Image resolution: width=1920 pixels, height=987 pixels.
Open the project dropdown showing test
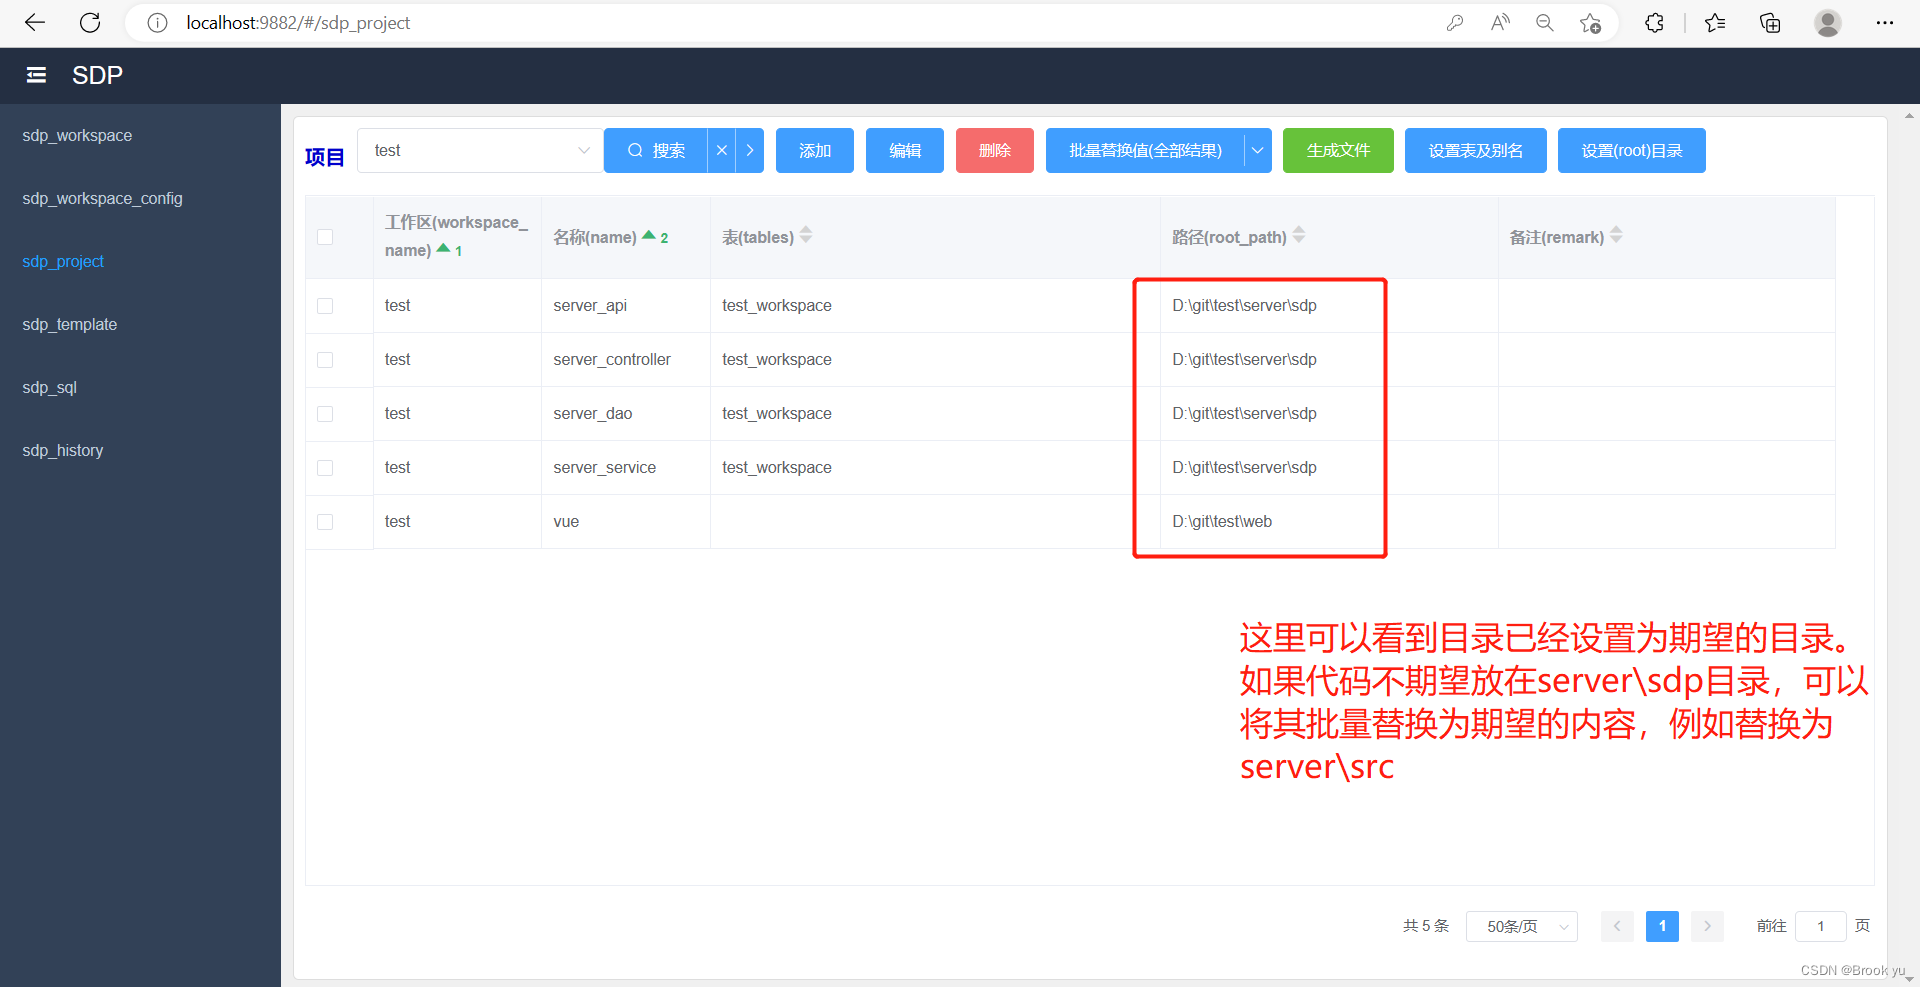coord(480,150)
